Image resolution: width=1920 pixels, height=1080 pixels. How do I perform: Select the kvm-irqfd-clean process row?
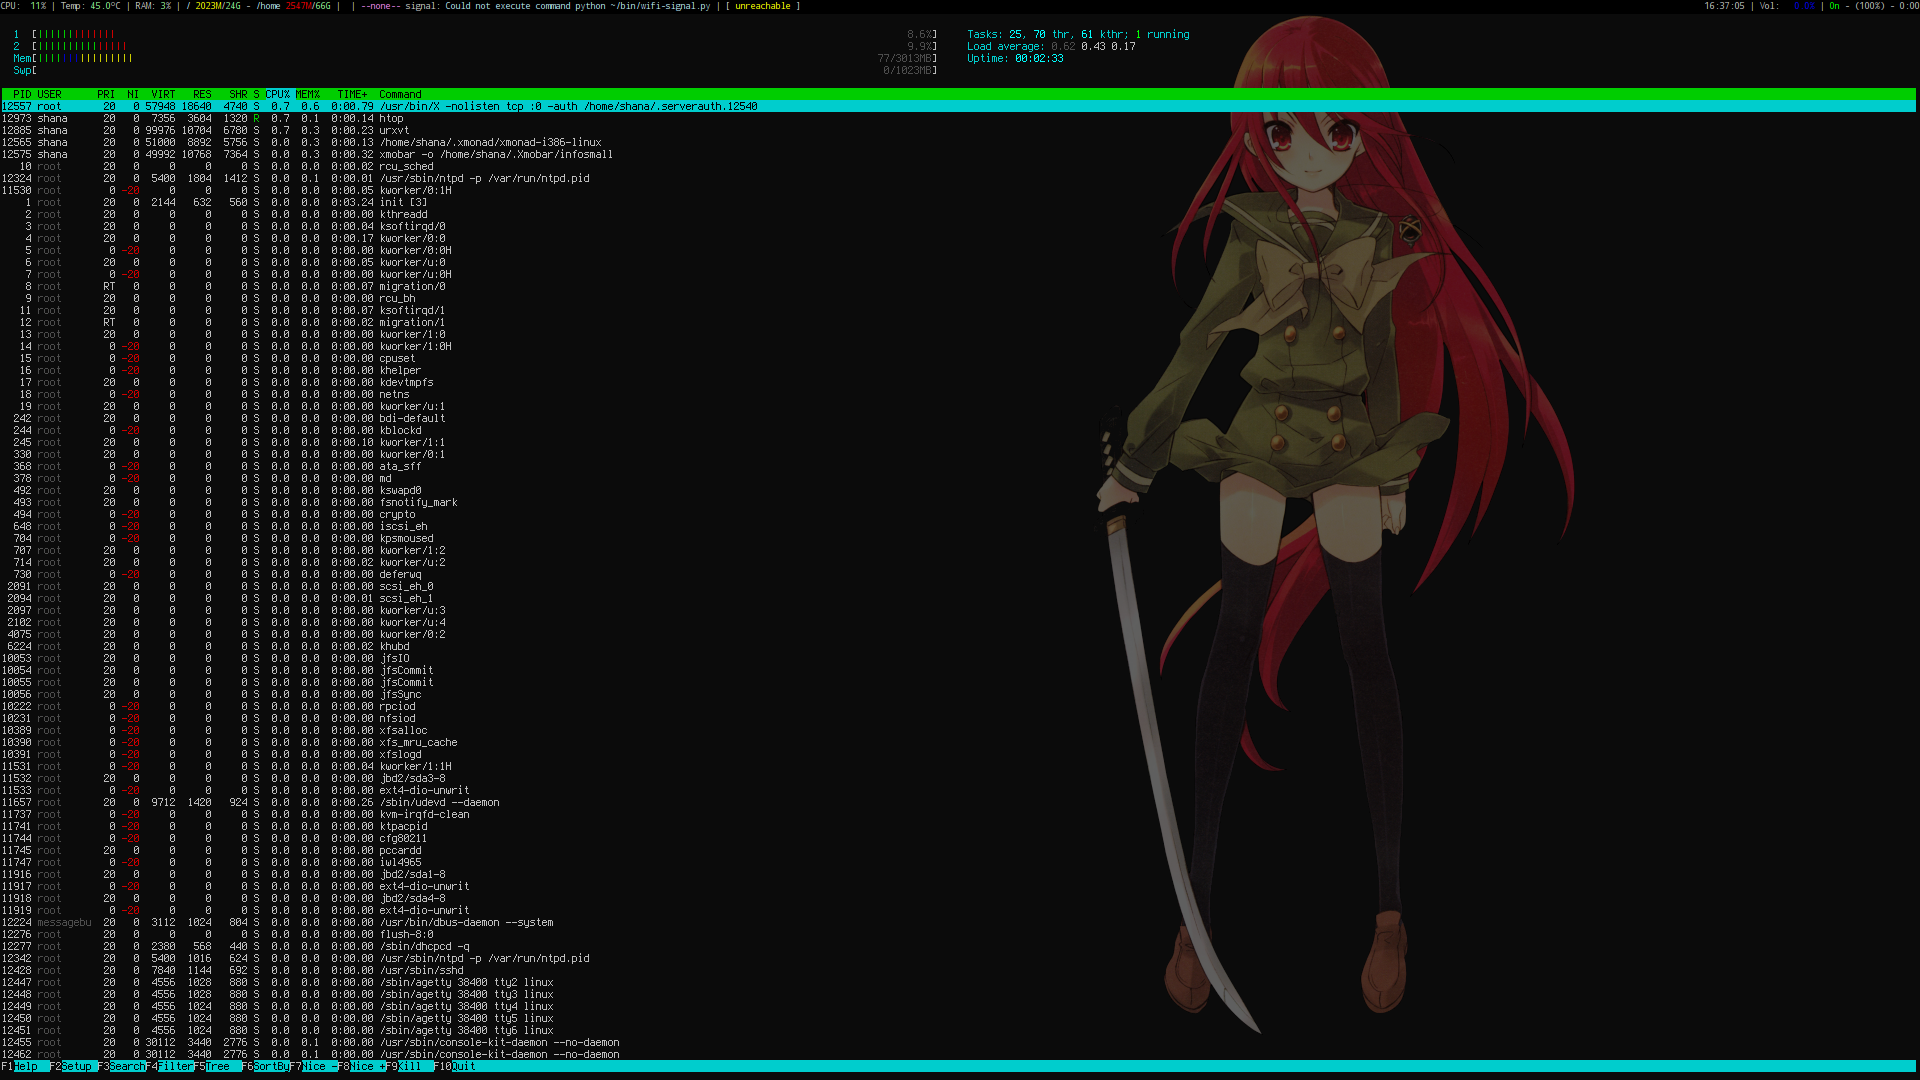(x=958, y=814)
